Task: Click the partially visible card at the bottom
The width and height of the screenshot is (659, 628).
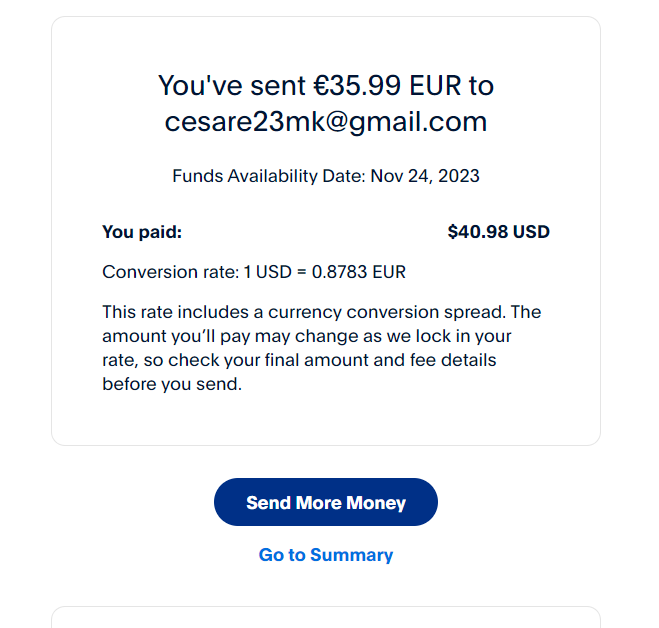Action: click(x=326, y=617)
